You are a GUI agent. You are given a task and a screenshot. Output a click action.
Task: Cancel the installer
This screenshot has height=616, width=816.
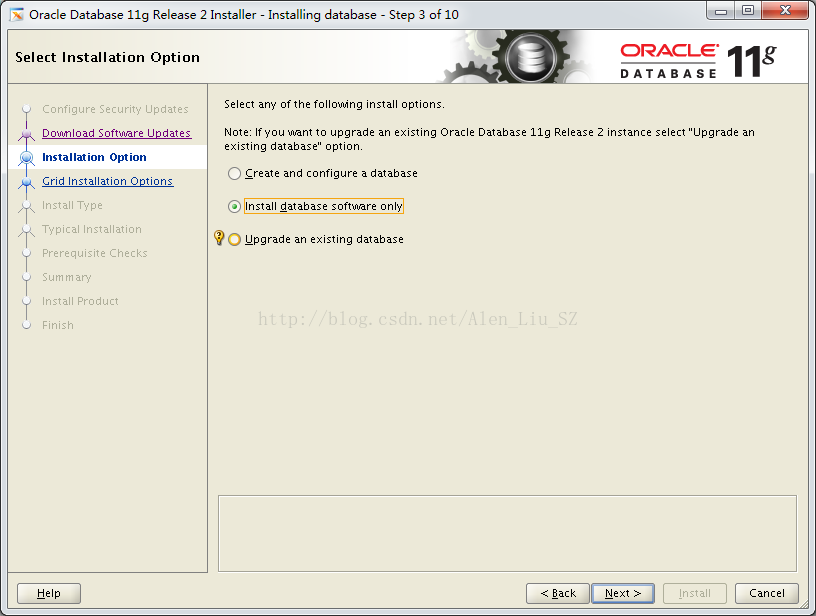766,593
